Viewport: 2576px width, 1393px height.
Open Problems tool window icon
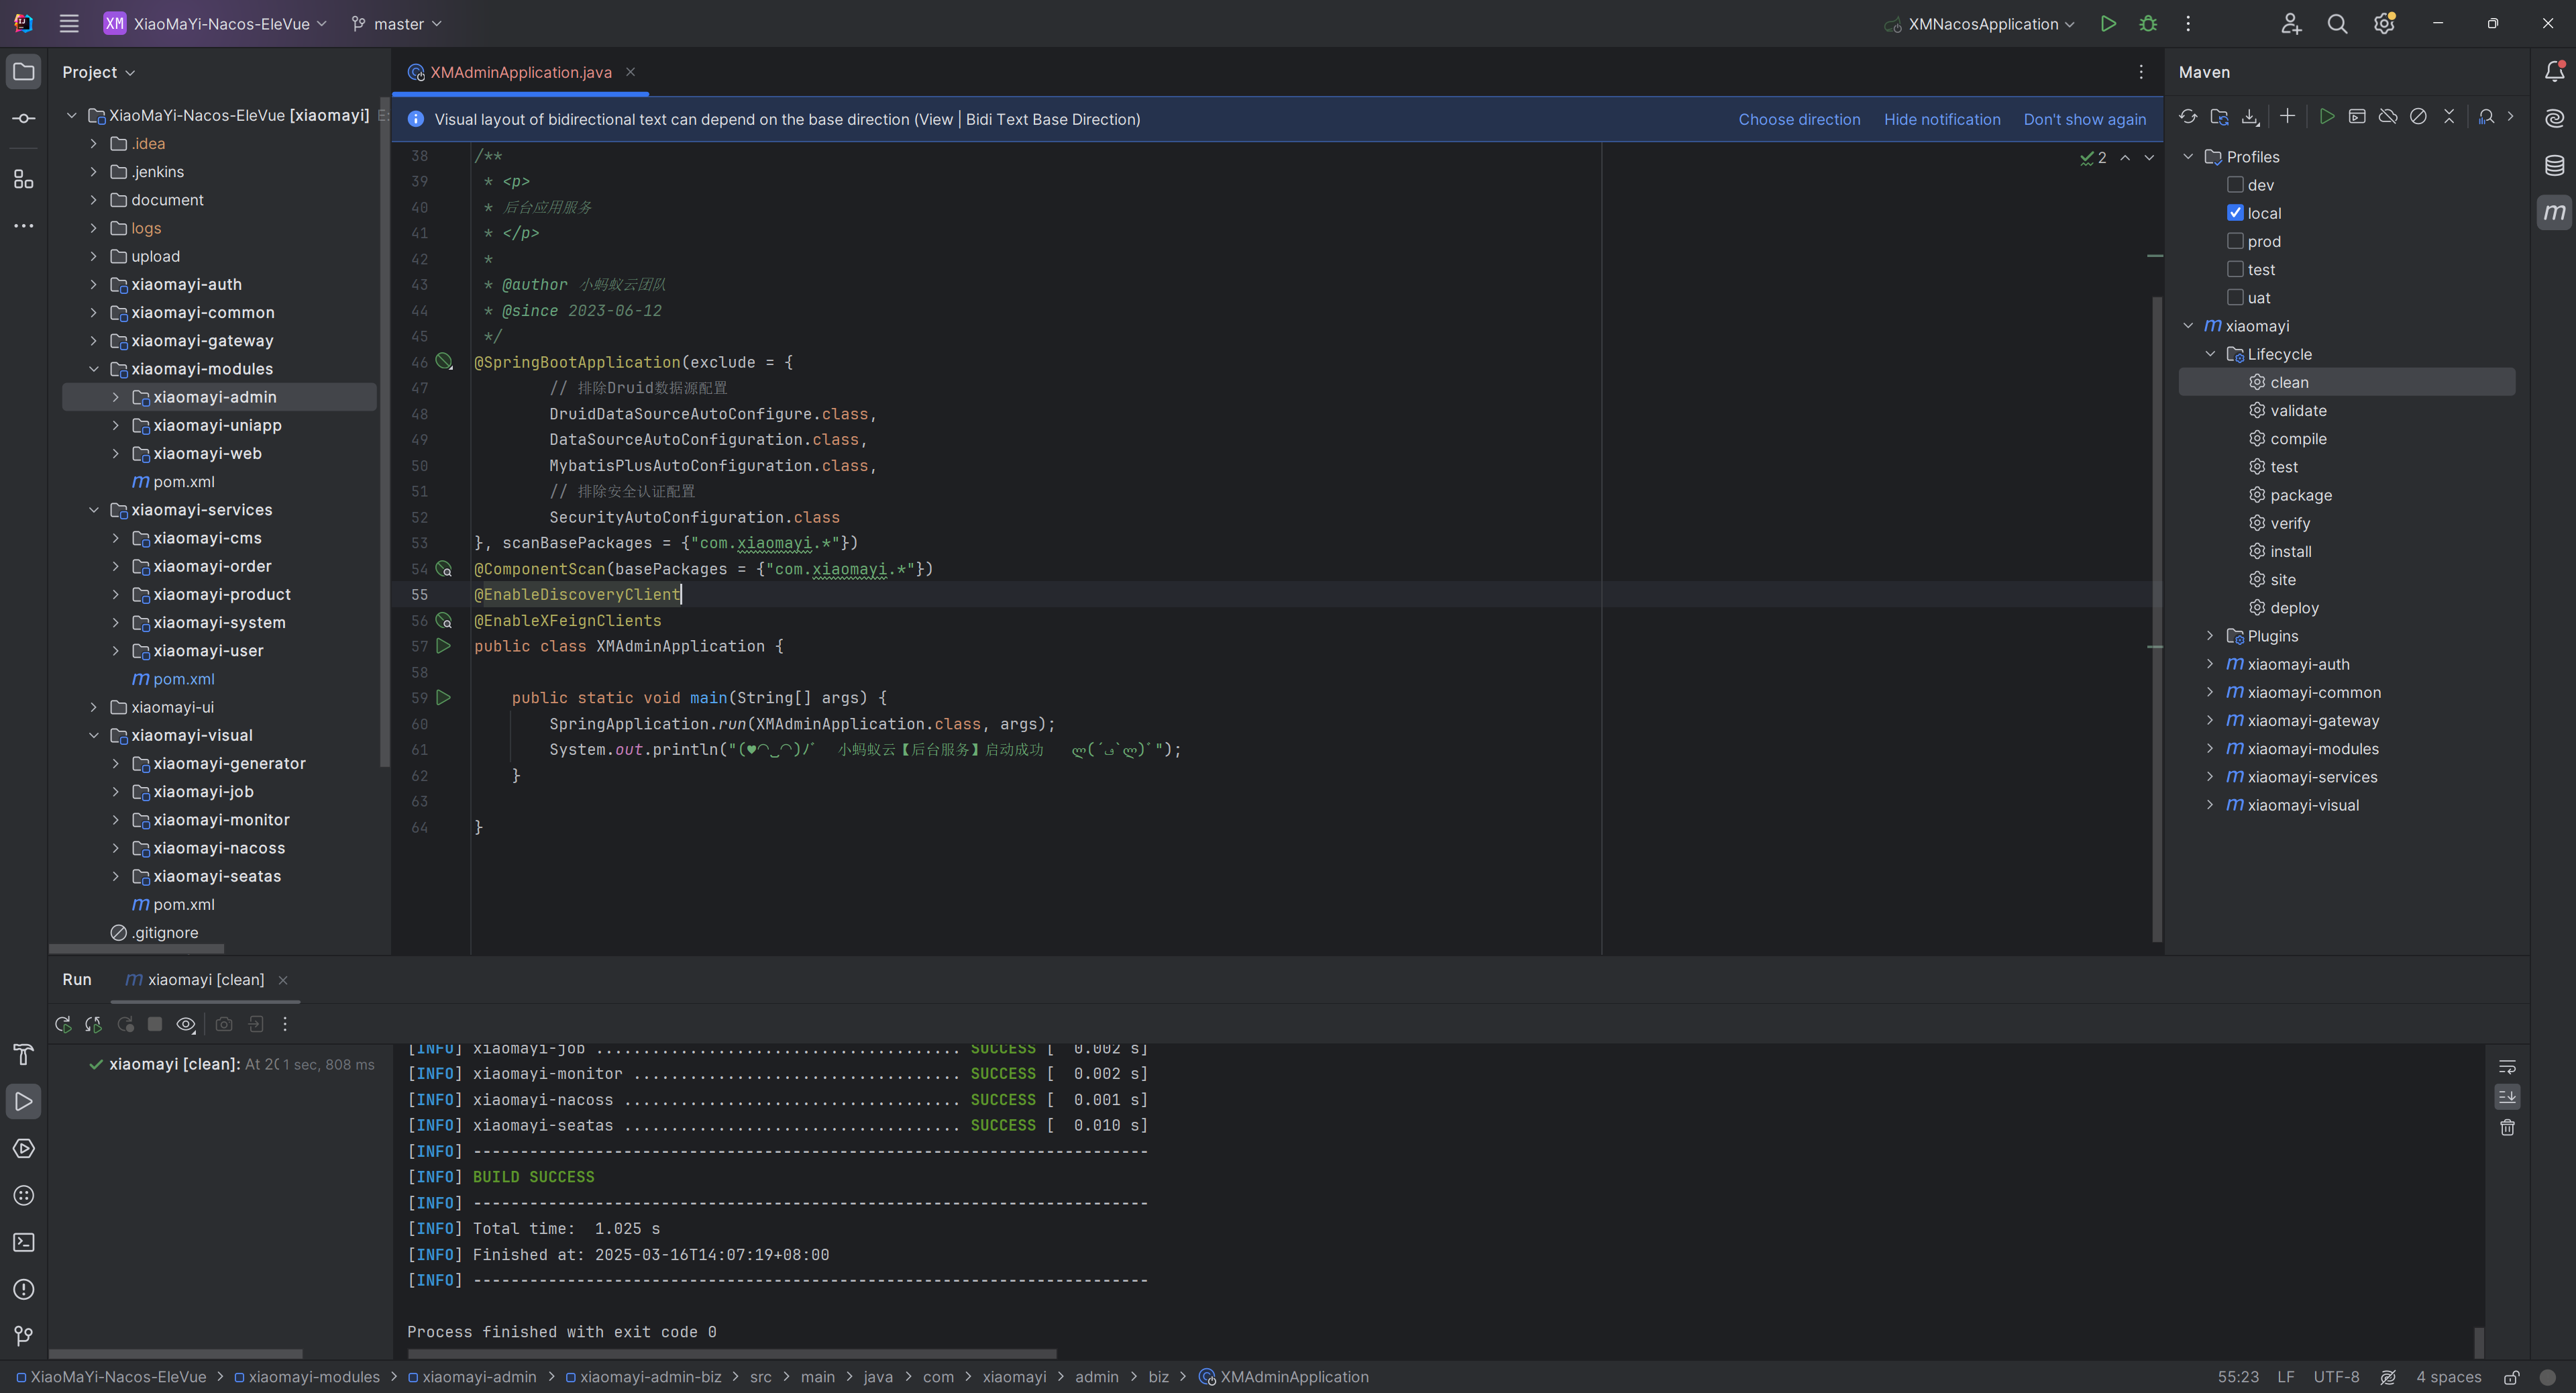[24, 1290]
